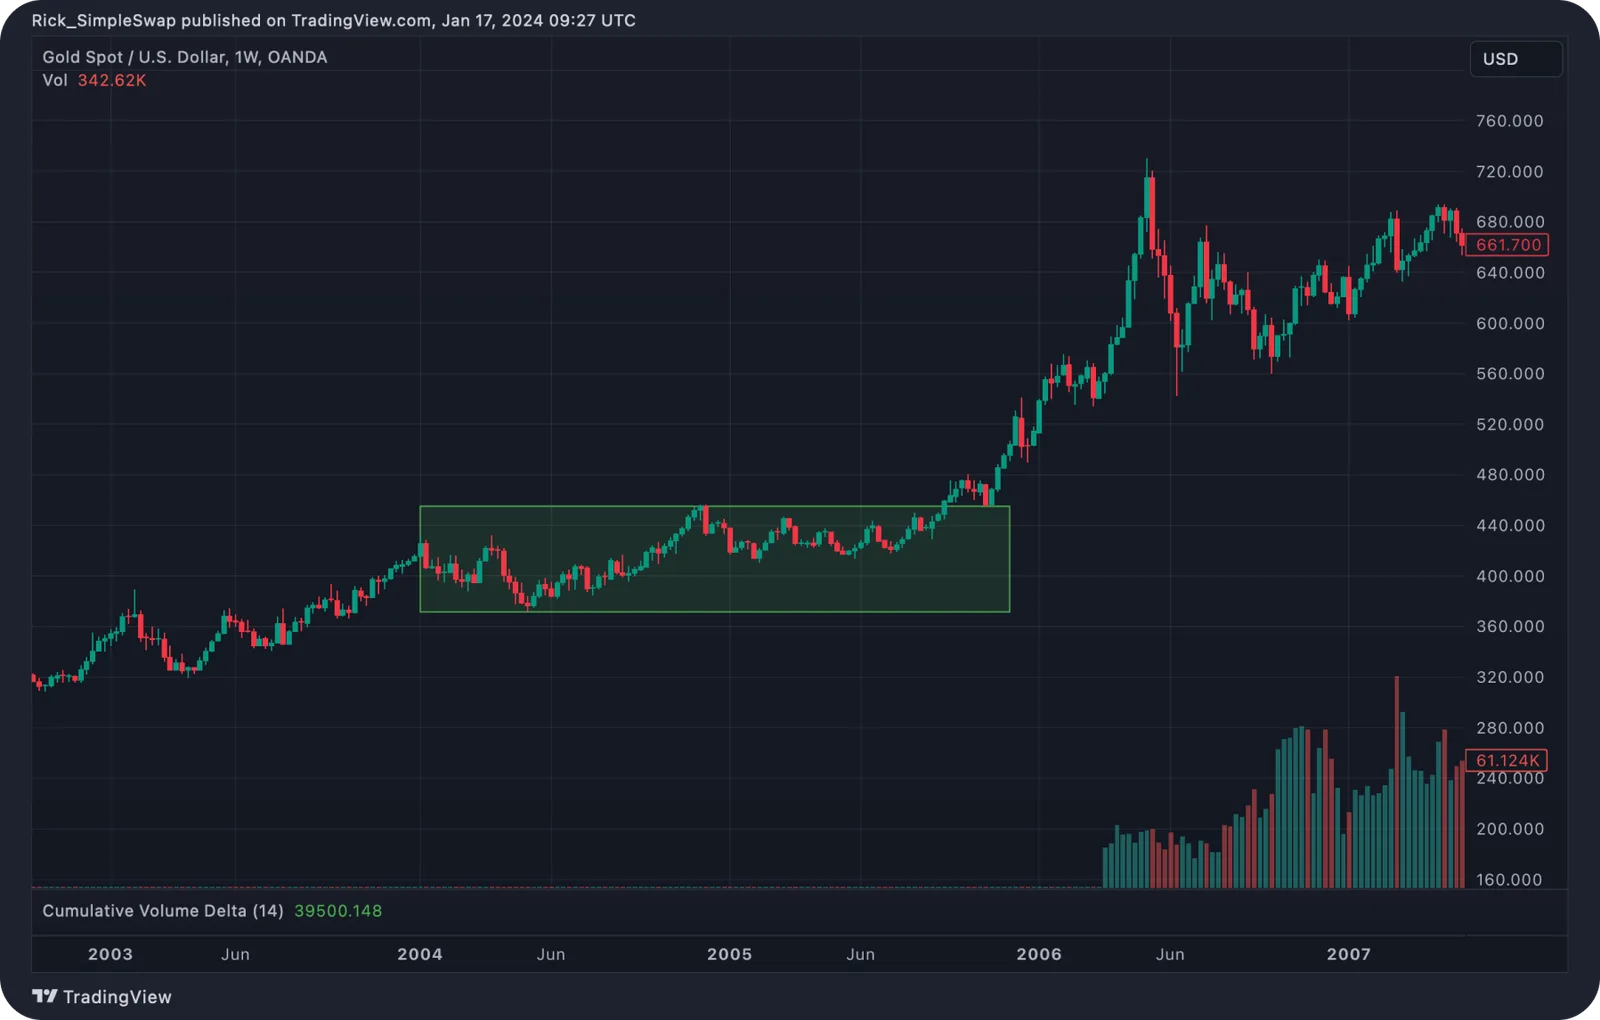Click the 61.124K volume value label

[x=1507, y=760]
